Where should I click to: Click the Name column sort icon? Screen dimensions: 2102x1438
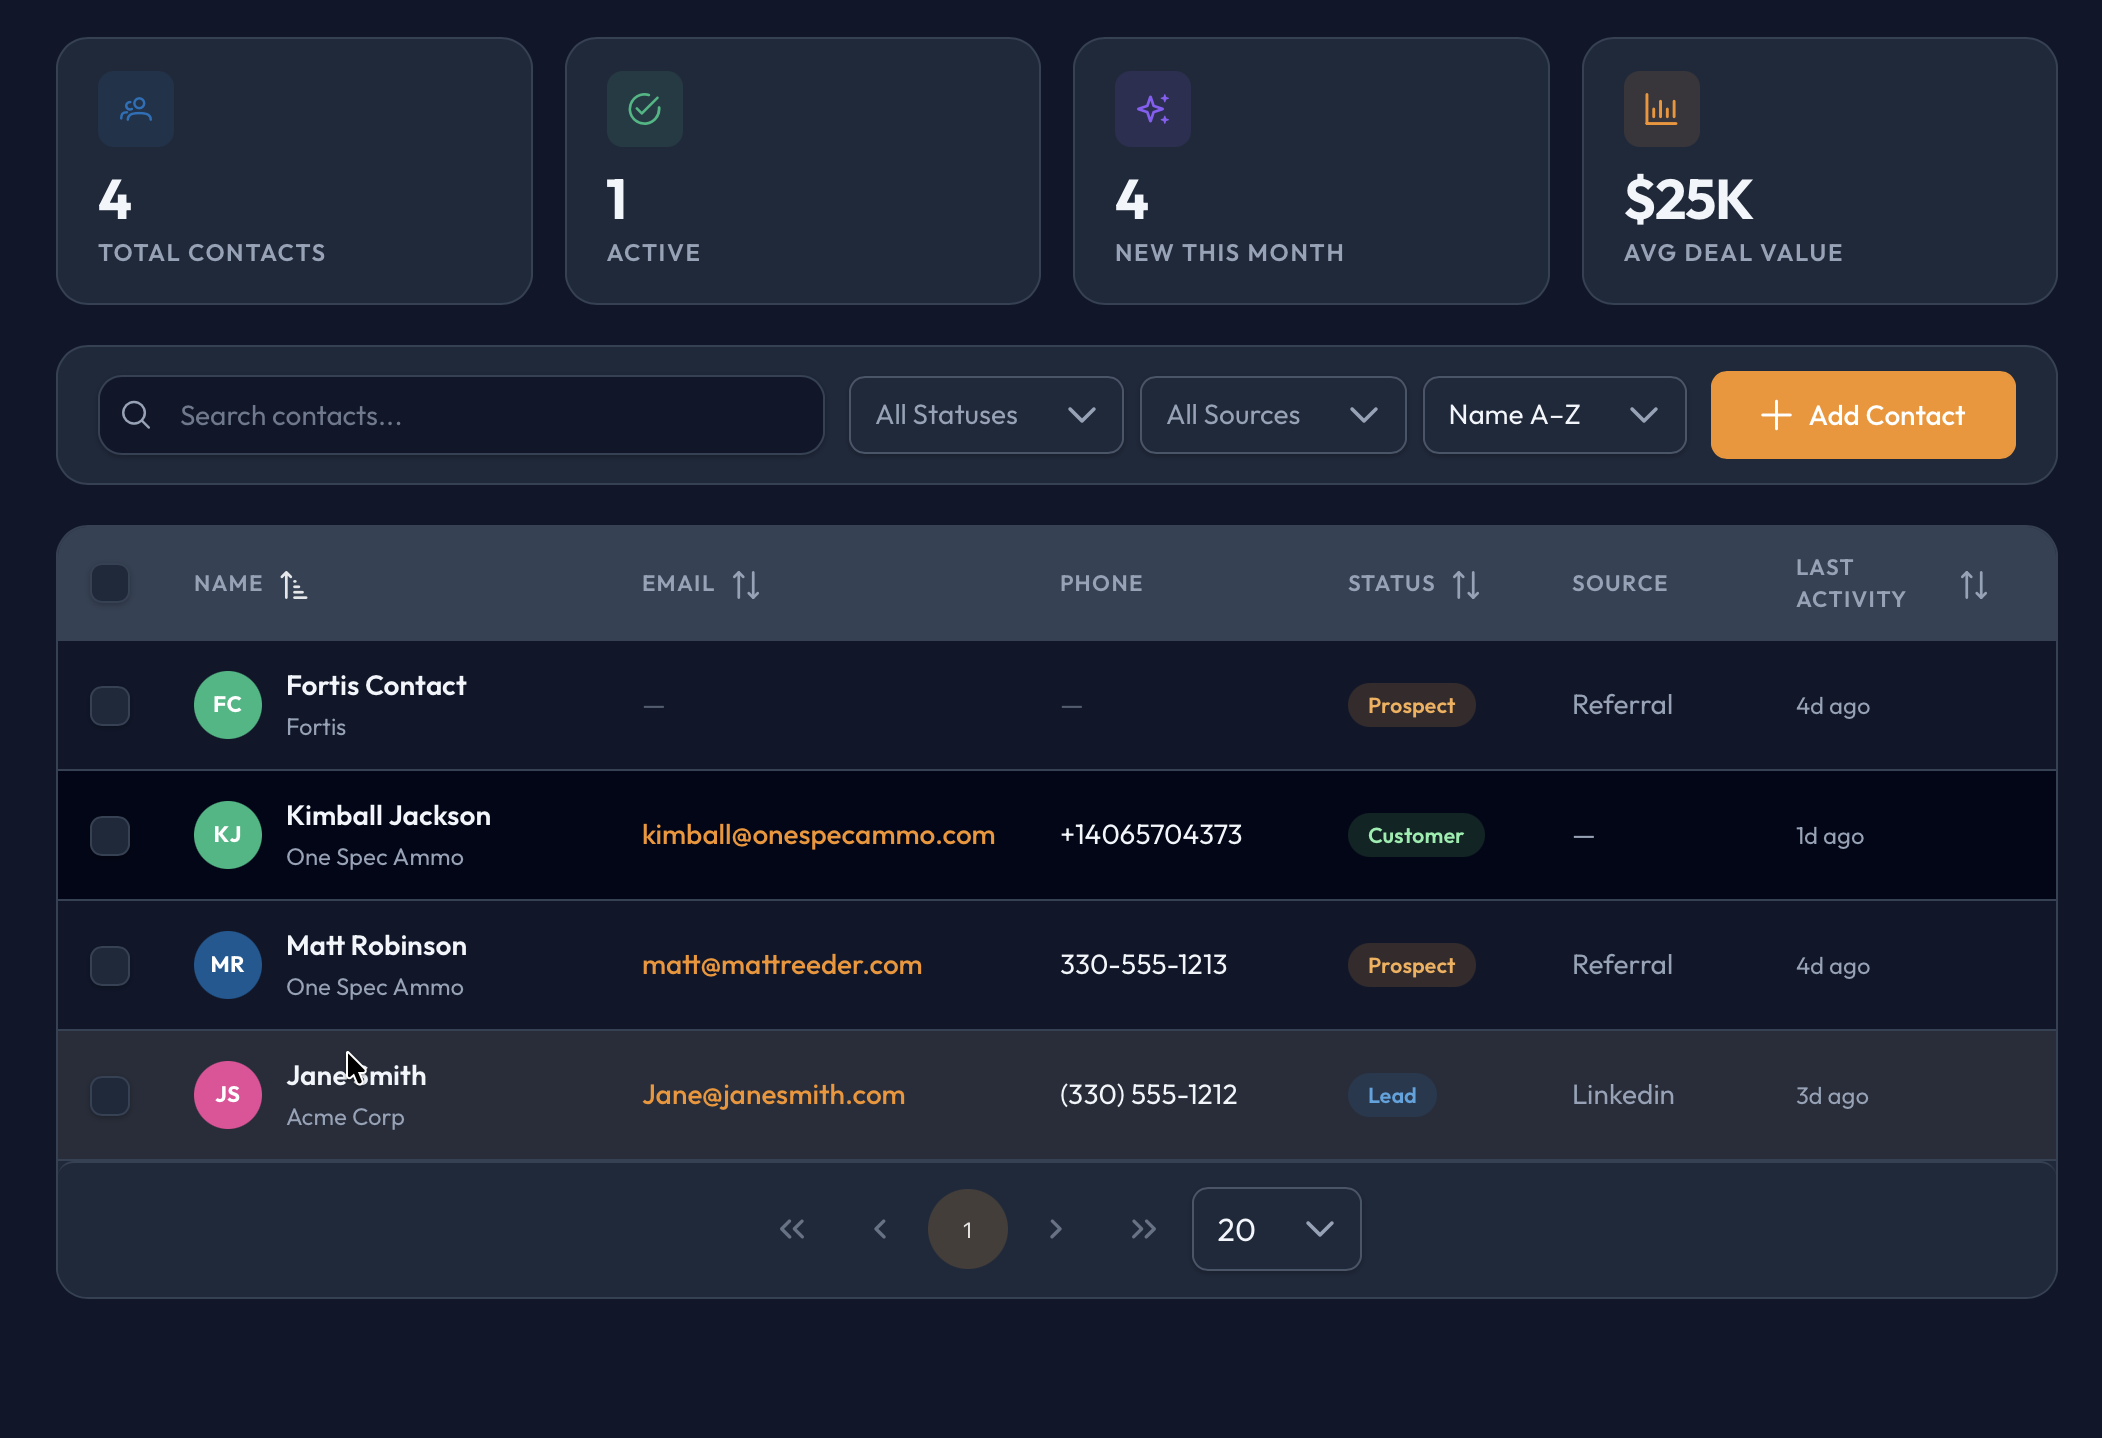pyautogui.click(x=293, y=585)
